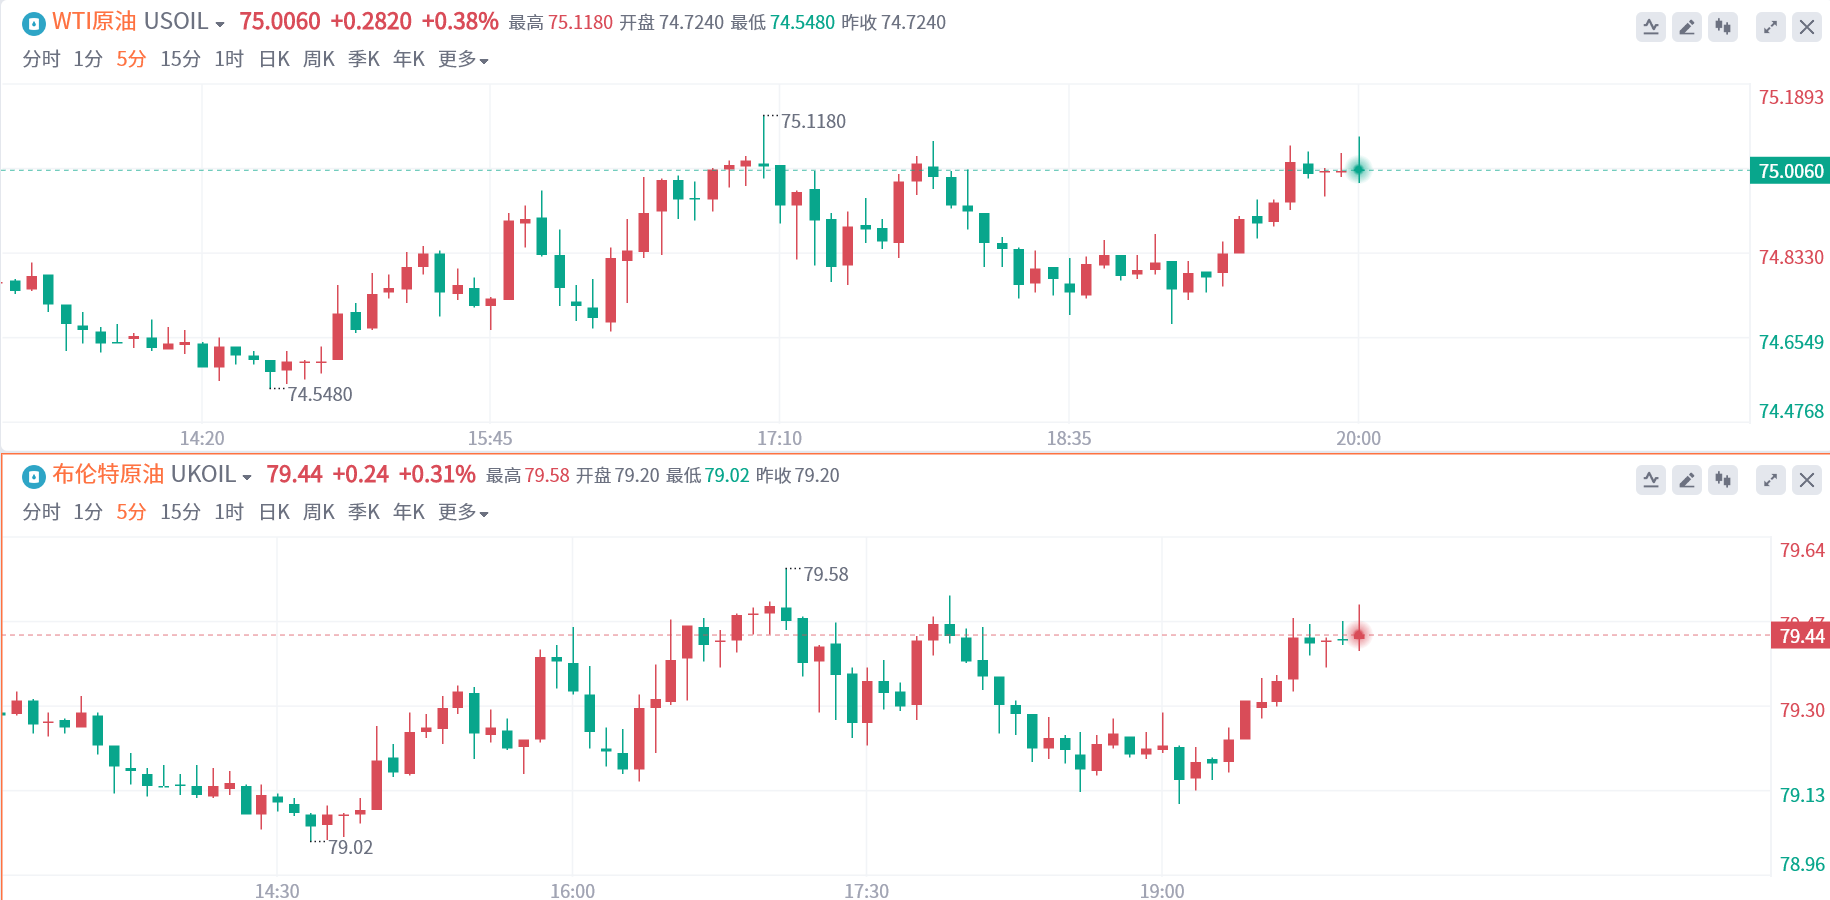Open indicator icon on Brent chart
Viewport: 1830px width, 900px height.
click(1651, 480)
